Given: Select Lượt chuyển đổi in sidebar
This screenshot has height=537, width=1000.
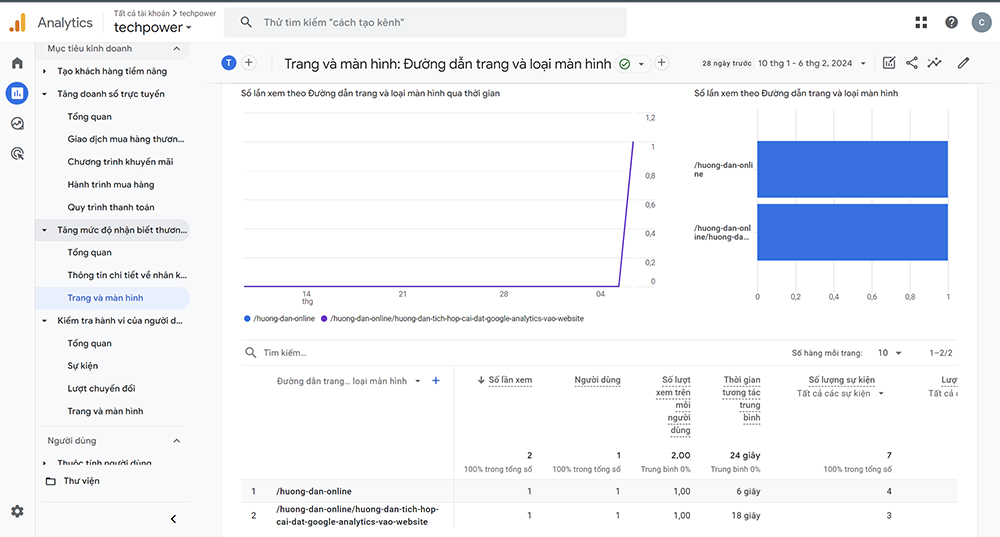Looking at the screenshot, I should pyautogui.click(x=101, y=388).
